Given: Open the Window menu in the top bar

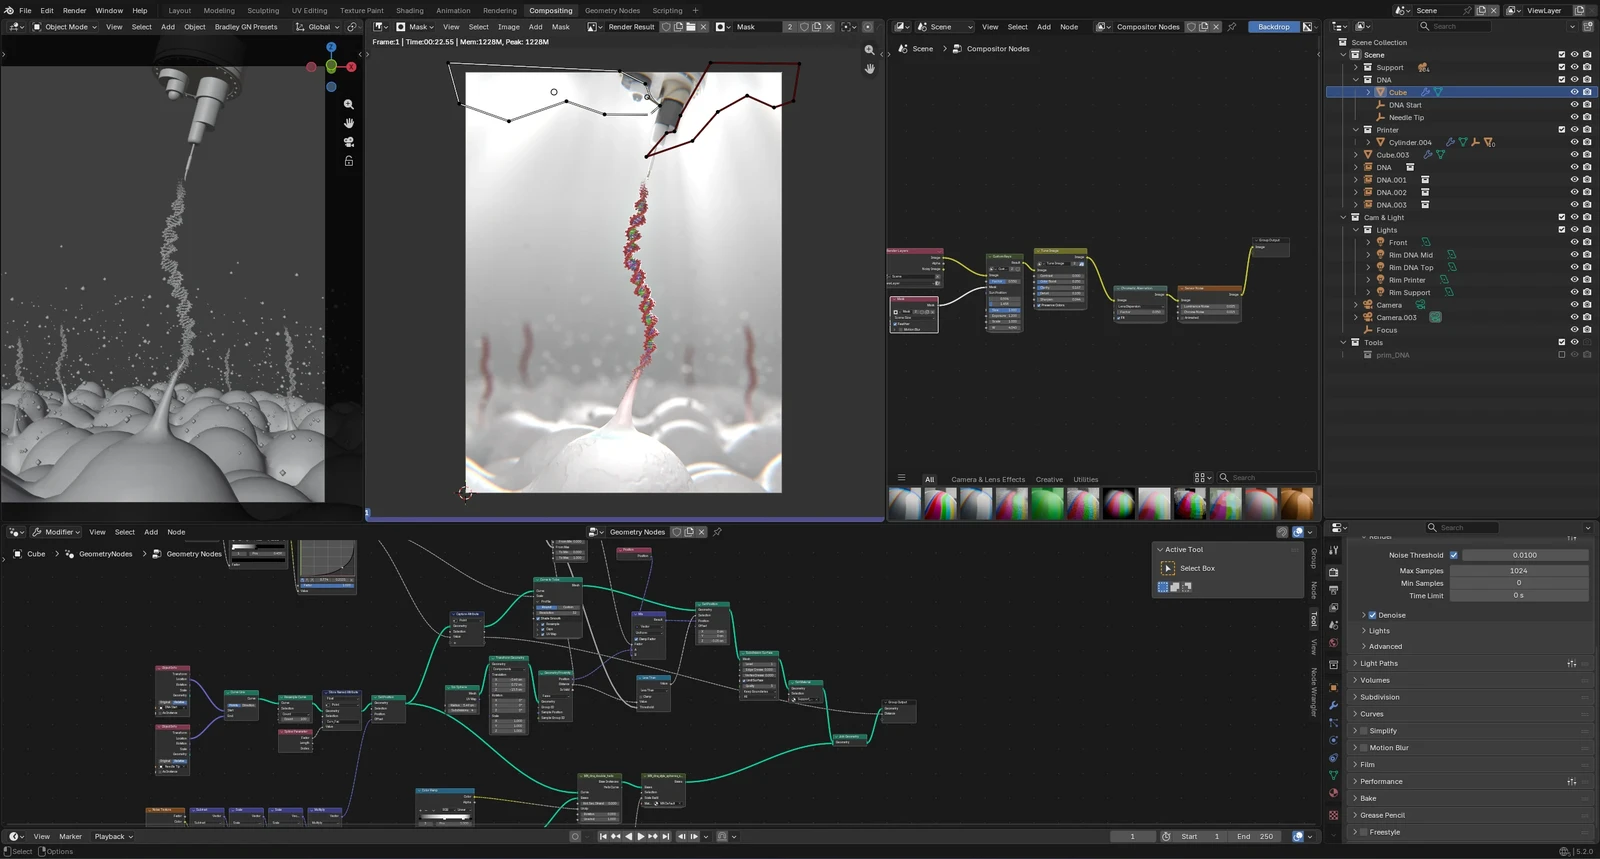Looking at the screenshot, I should (109, 11).
